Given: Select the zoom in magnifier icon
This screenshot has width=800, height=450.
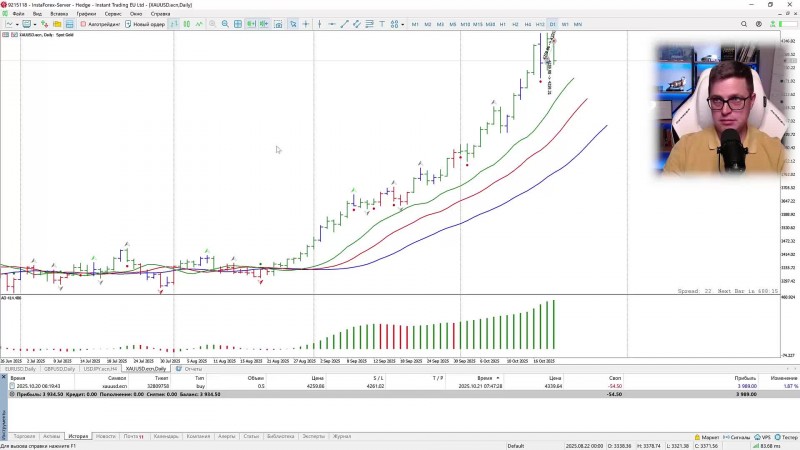Looking at the screenshot, I should click(212, 24).
